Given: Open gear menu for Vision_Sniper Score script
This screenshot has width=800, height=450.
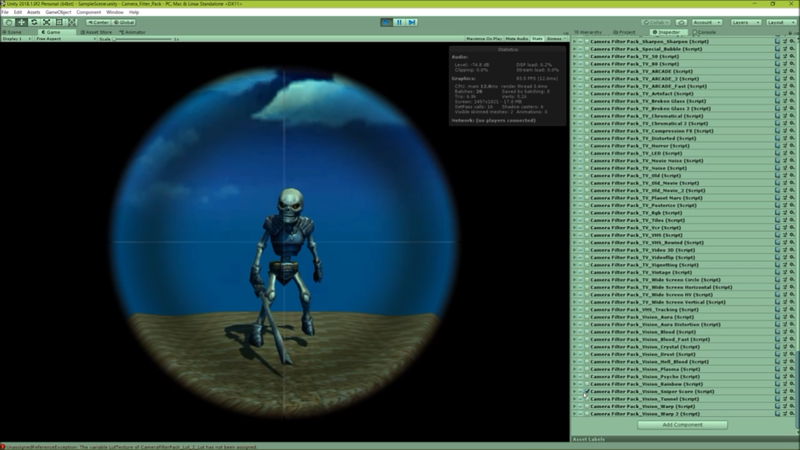Looking at the screenshot, I should coord(792,392).
